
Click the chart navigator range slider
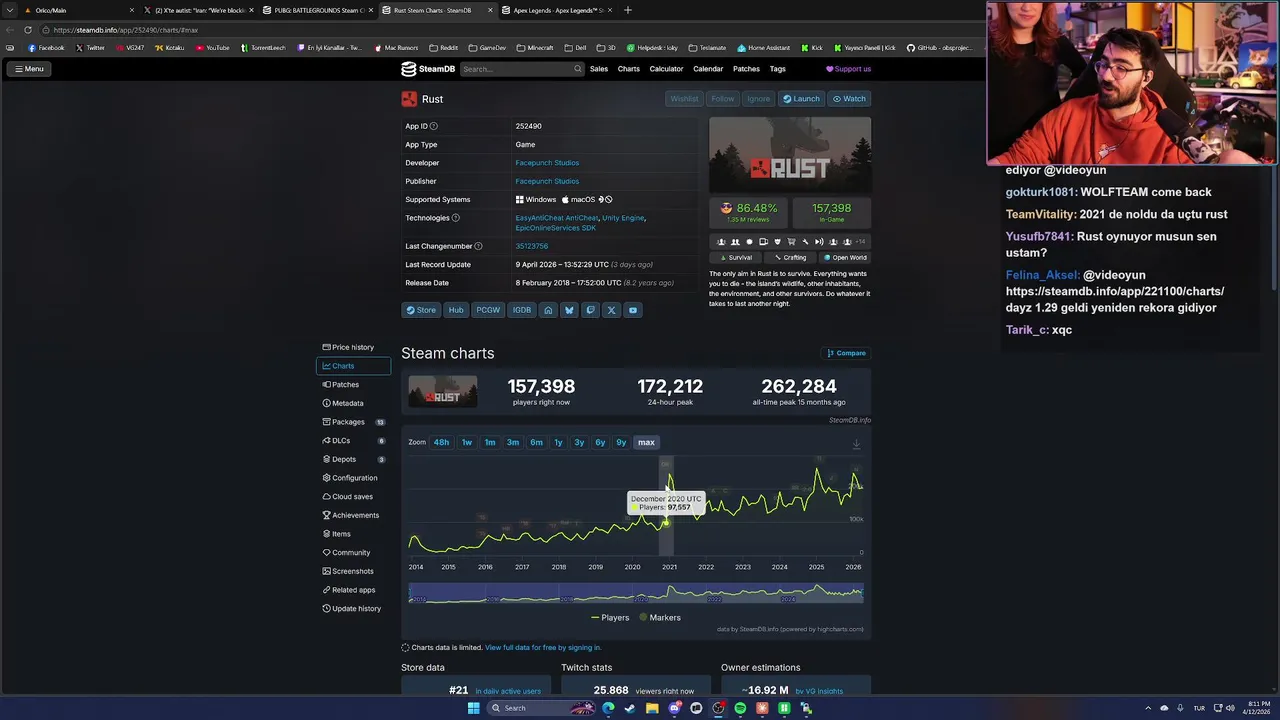[x=636, y=594]
